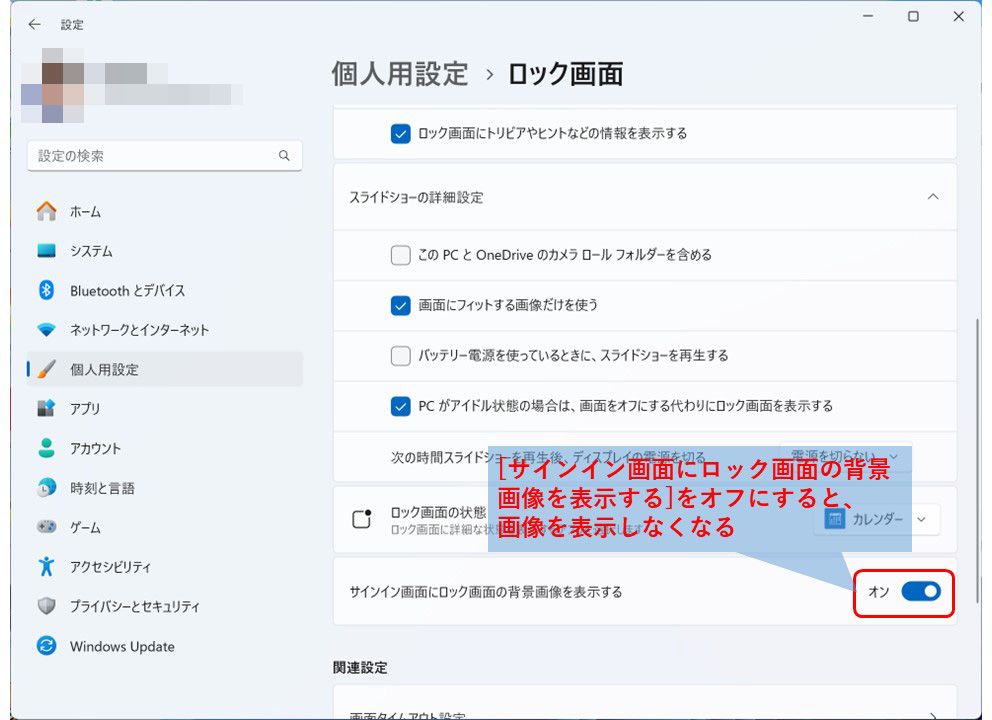The width and height of the screenshot is (992, 720).
Task: Go to 時刻と言語
Action: pyautogui.click(x=164, y=488)
